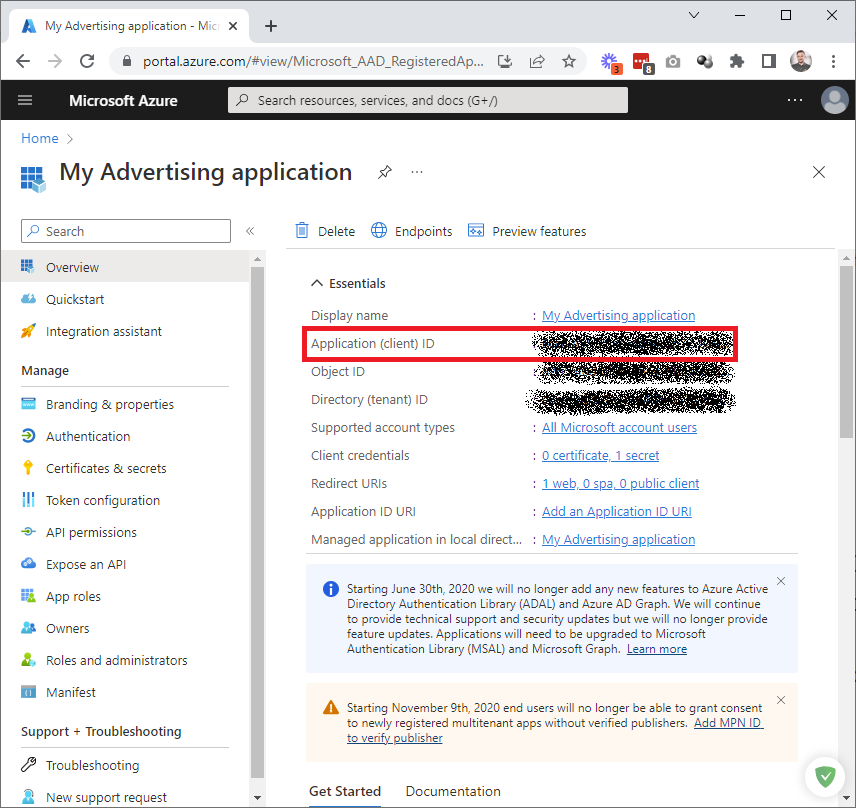The width and height of the screenshot is (856, 808).
Task: Open the Manifest editor
Action: (71, 692)
